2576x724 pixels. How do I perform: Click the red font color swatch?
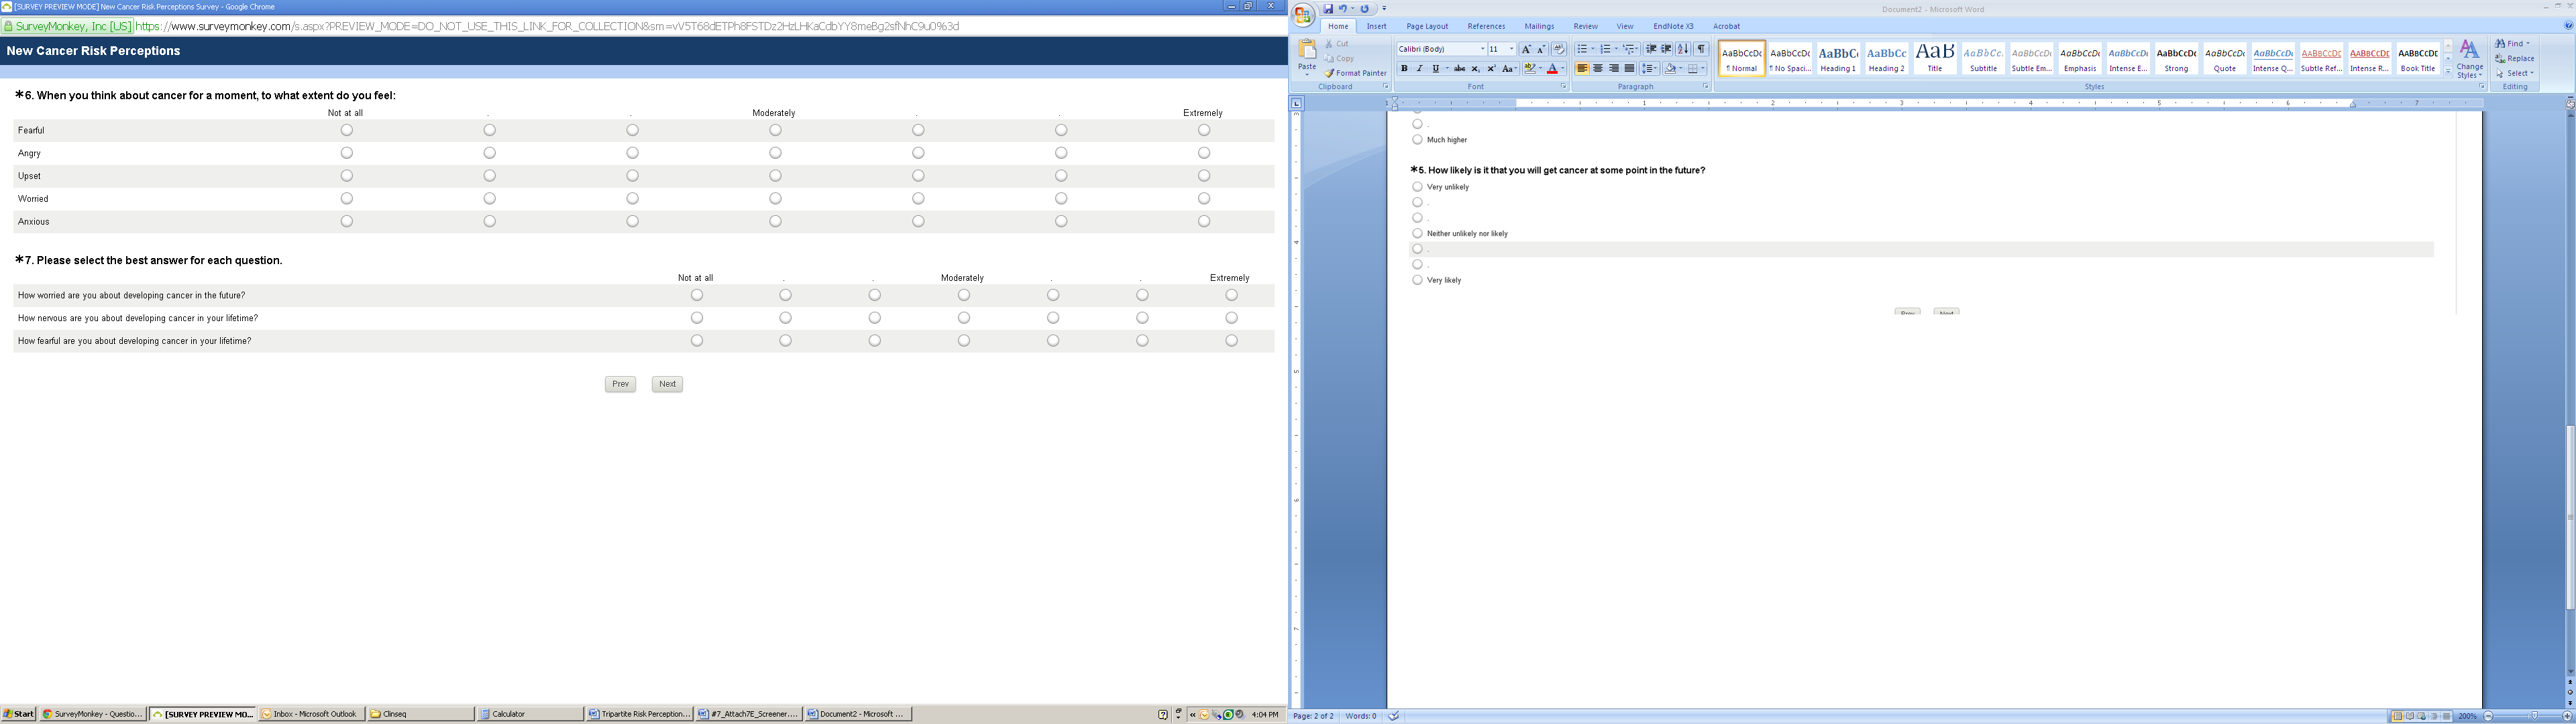[1552, 69]
